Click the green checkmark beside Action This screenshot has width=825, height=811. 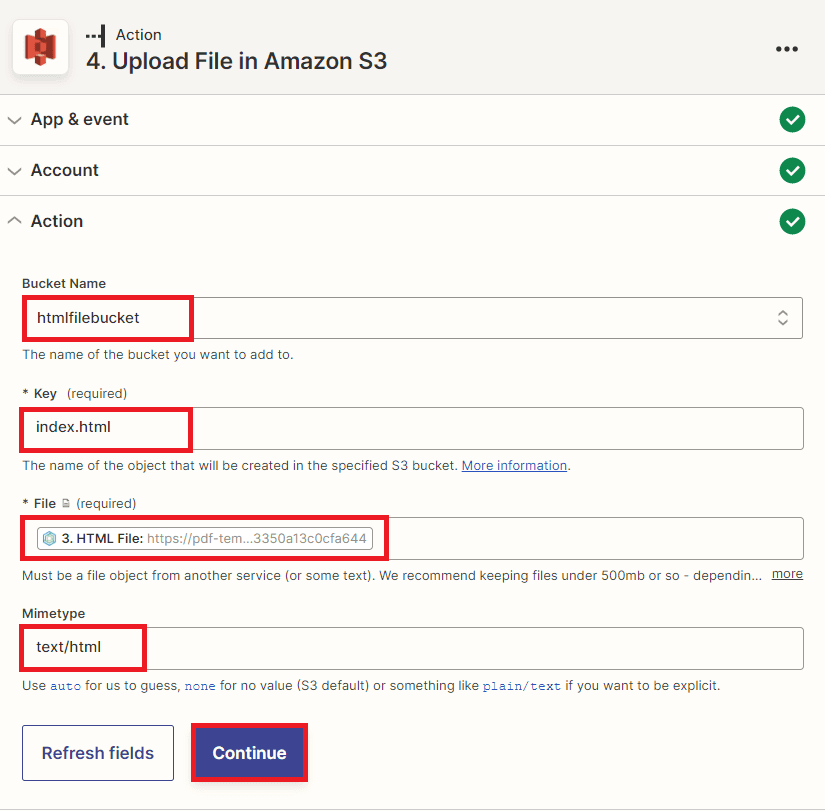point(792,221)
